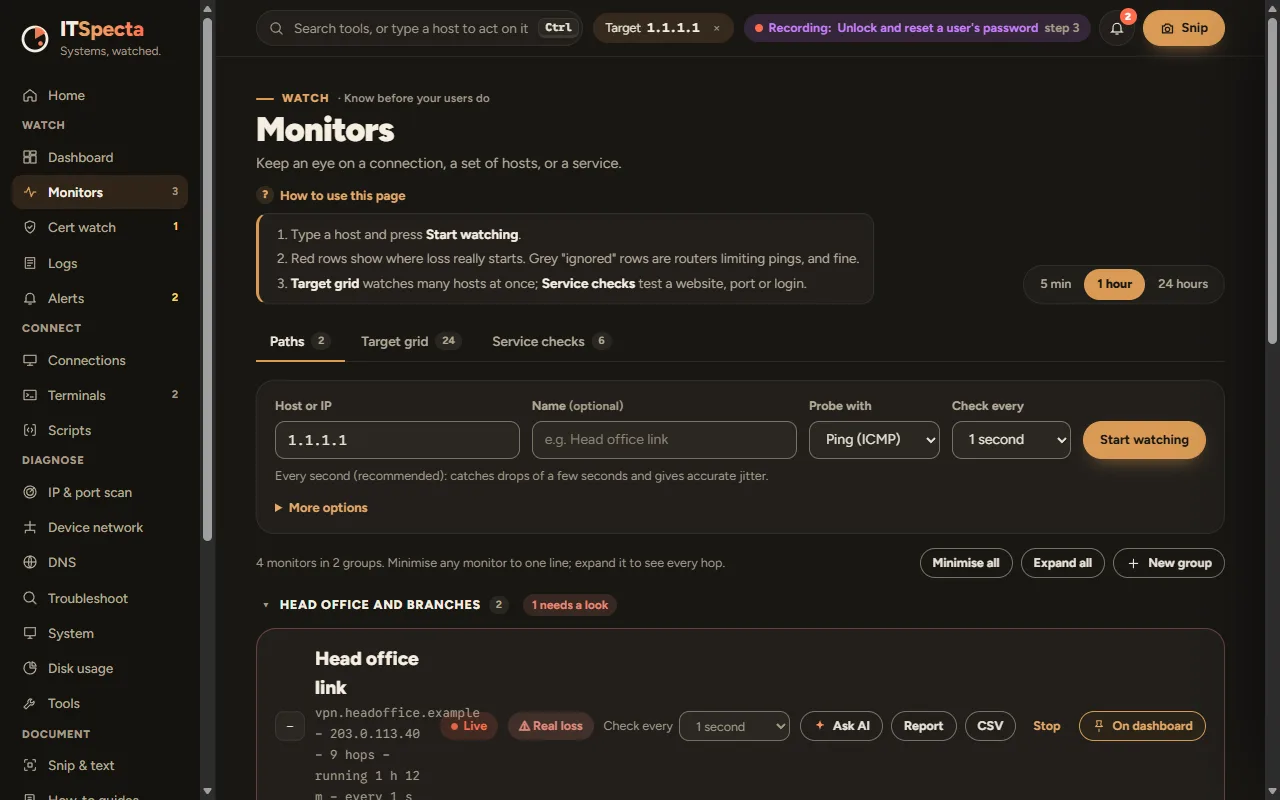Click the New group button
1280x800 pixels.
tap(1169, 563)
